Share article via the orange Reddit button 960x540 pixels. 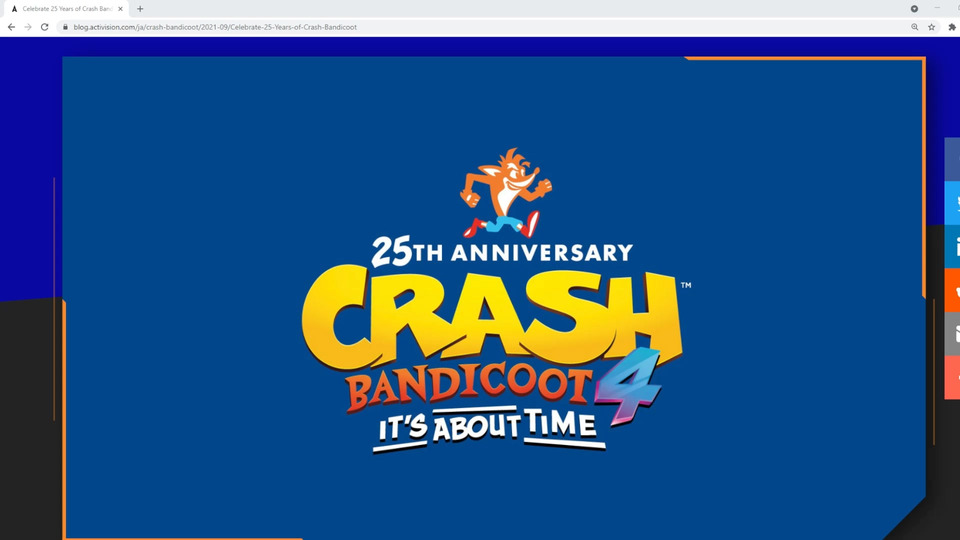[x=952, y=290]
